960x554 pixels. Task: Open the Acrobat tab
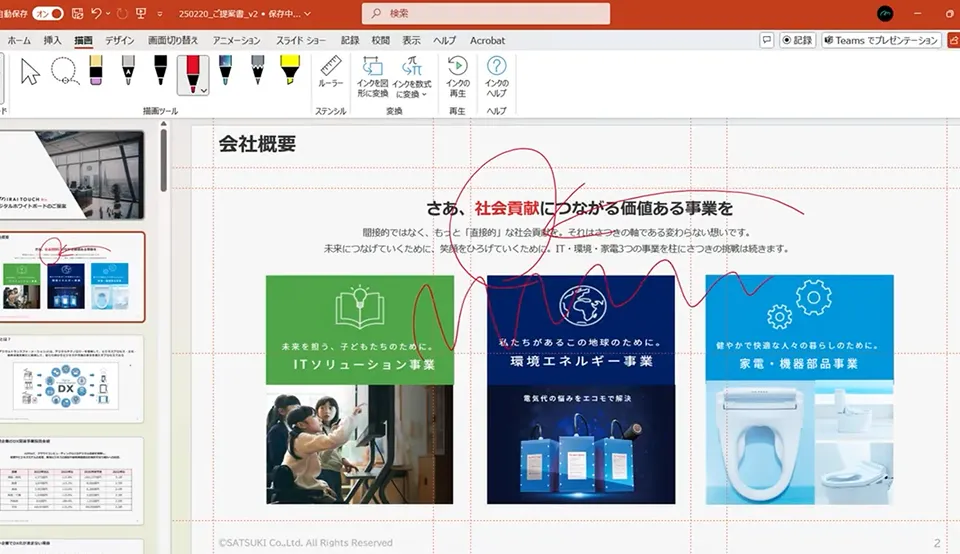pos(487,40)
